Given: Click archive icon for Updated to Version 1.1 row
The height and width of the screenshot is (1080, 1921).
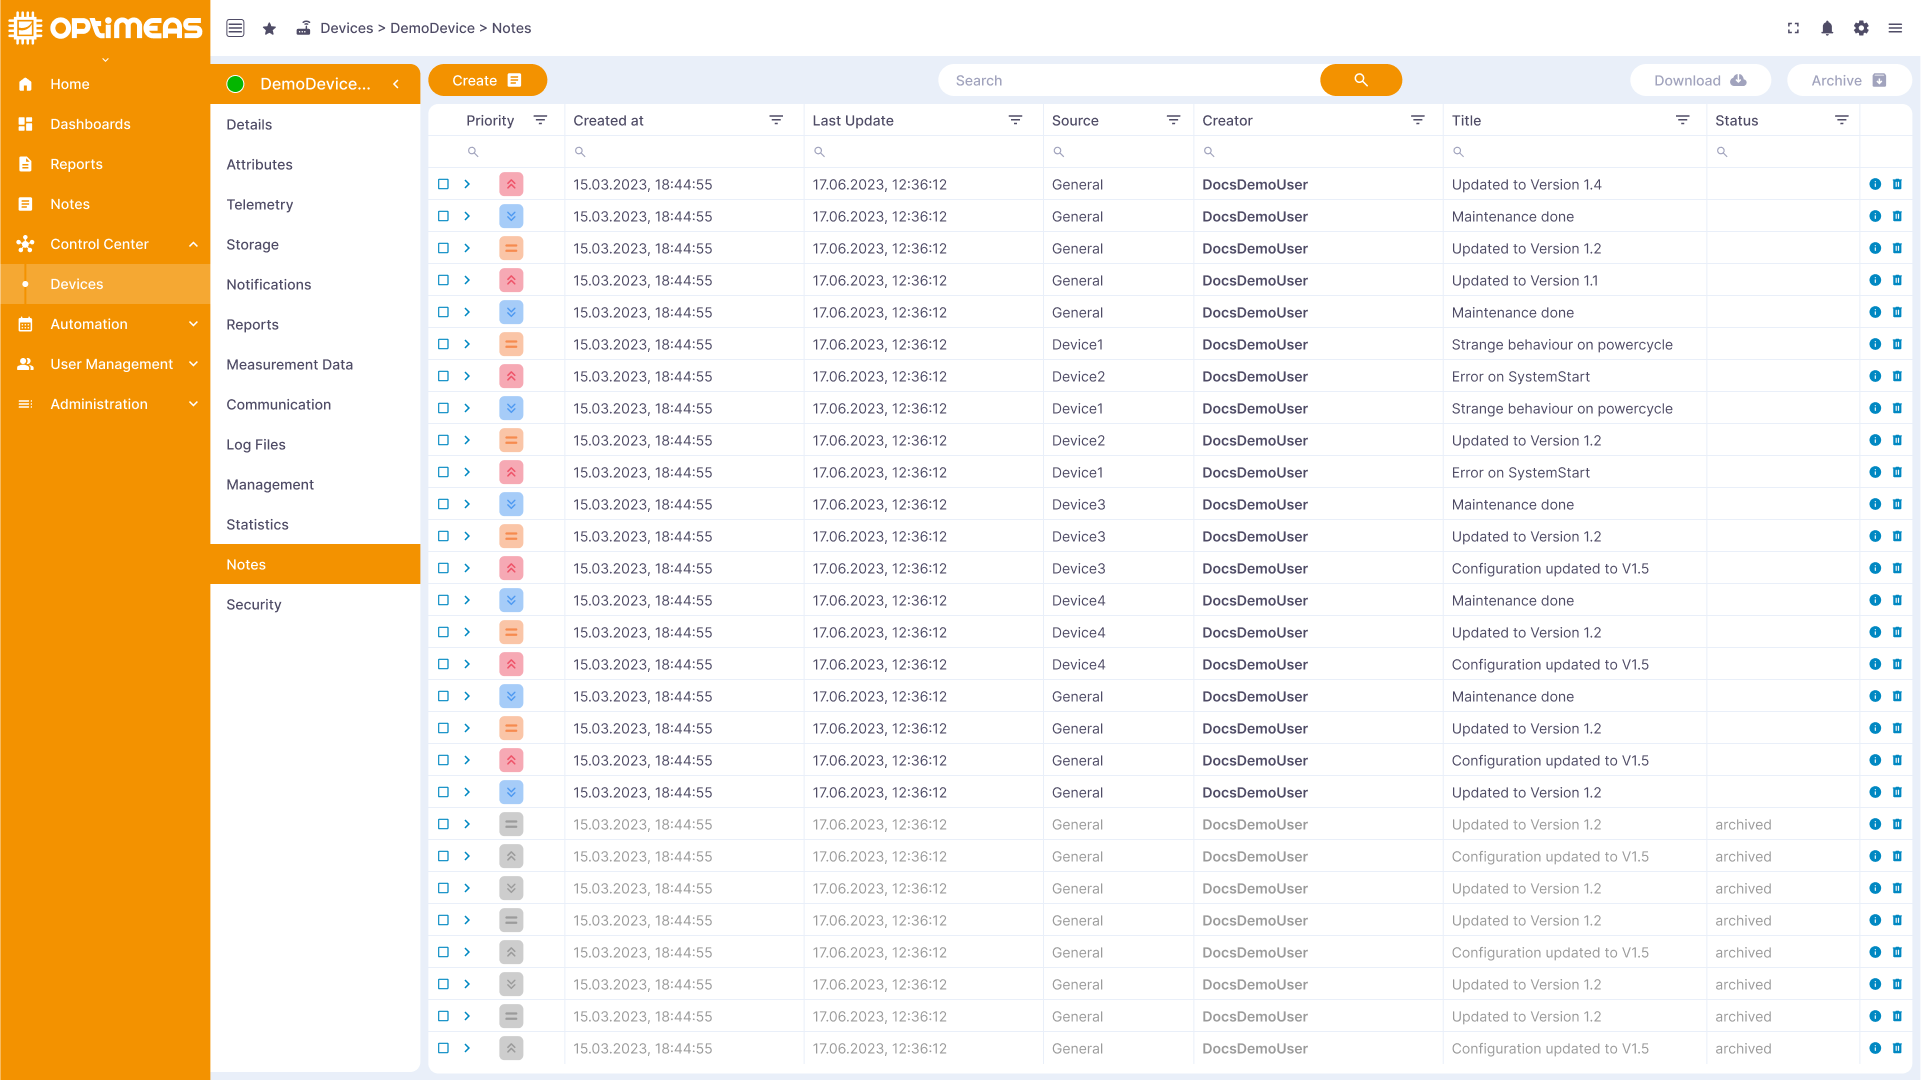Looking at the screenshot, I should click(x=1897, y=280).
